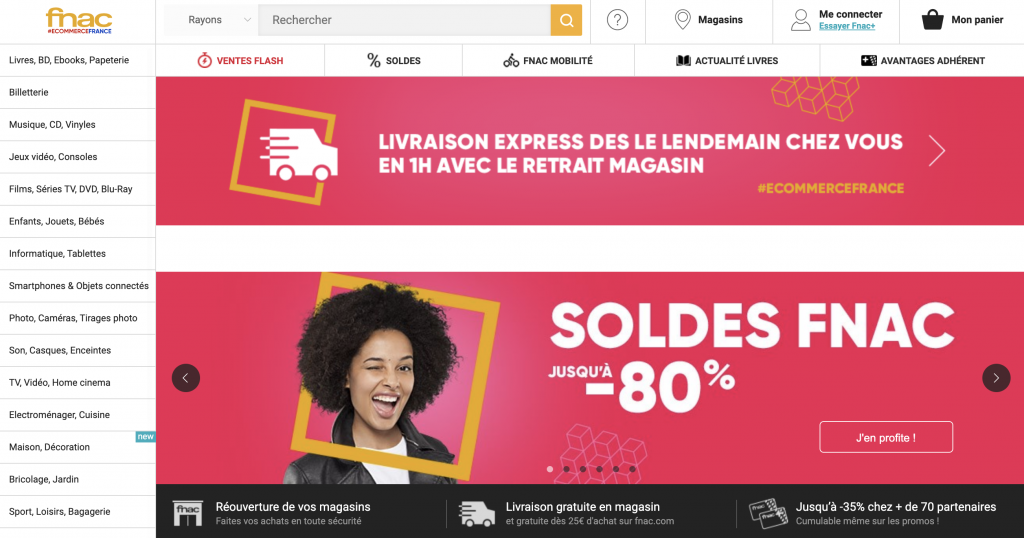Select Jeux vidéo, Consoles category
1024x538 pixels.
78,157
